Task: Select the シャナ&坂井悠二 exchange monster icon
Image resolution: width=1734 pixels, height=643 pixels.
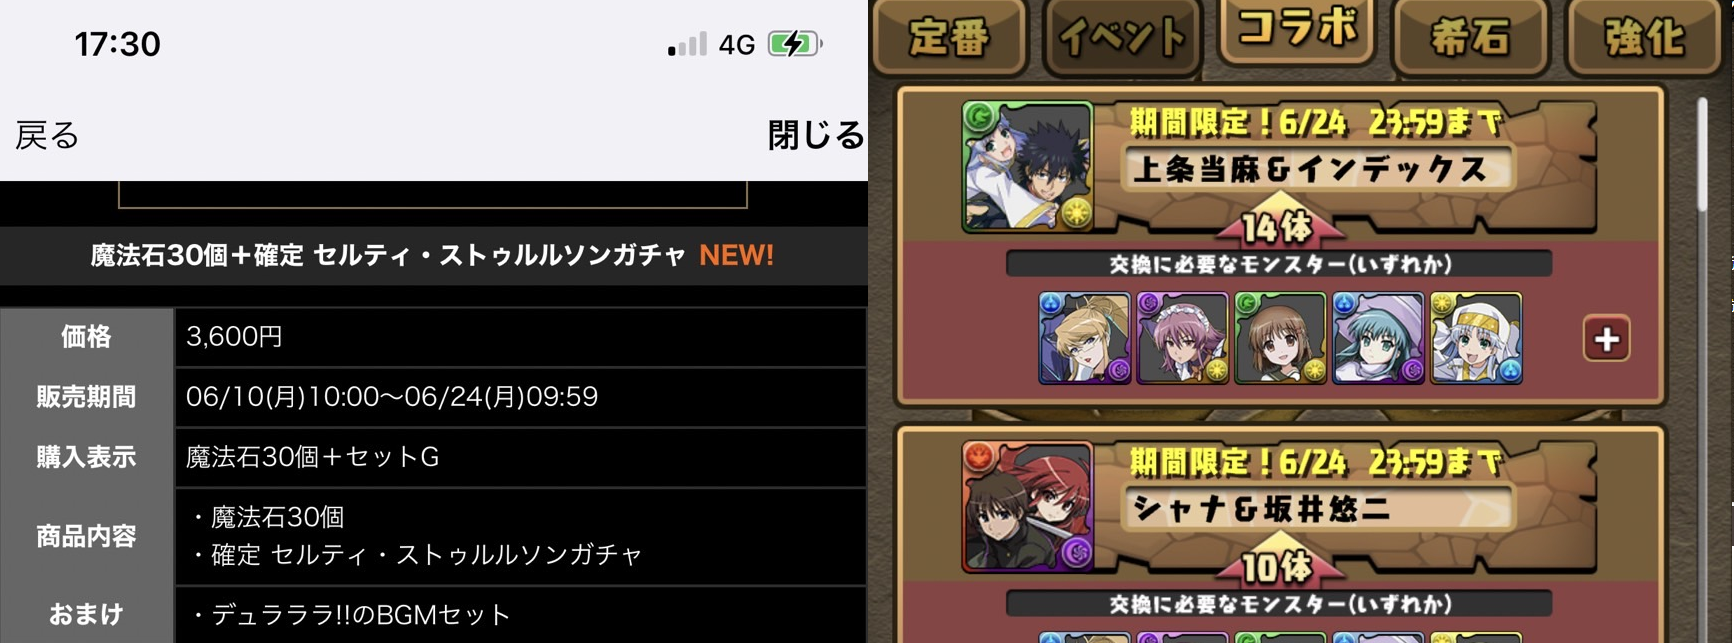Action: click(x=1028, y=506)
